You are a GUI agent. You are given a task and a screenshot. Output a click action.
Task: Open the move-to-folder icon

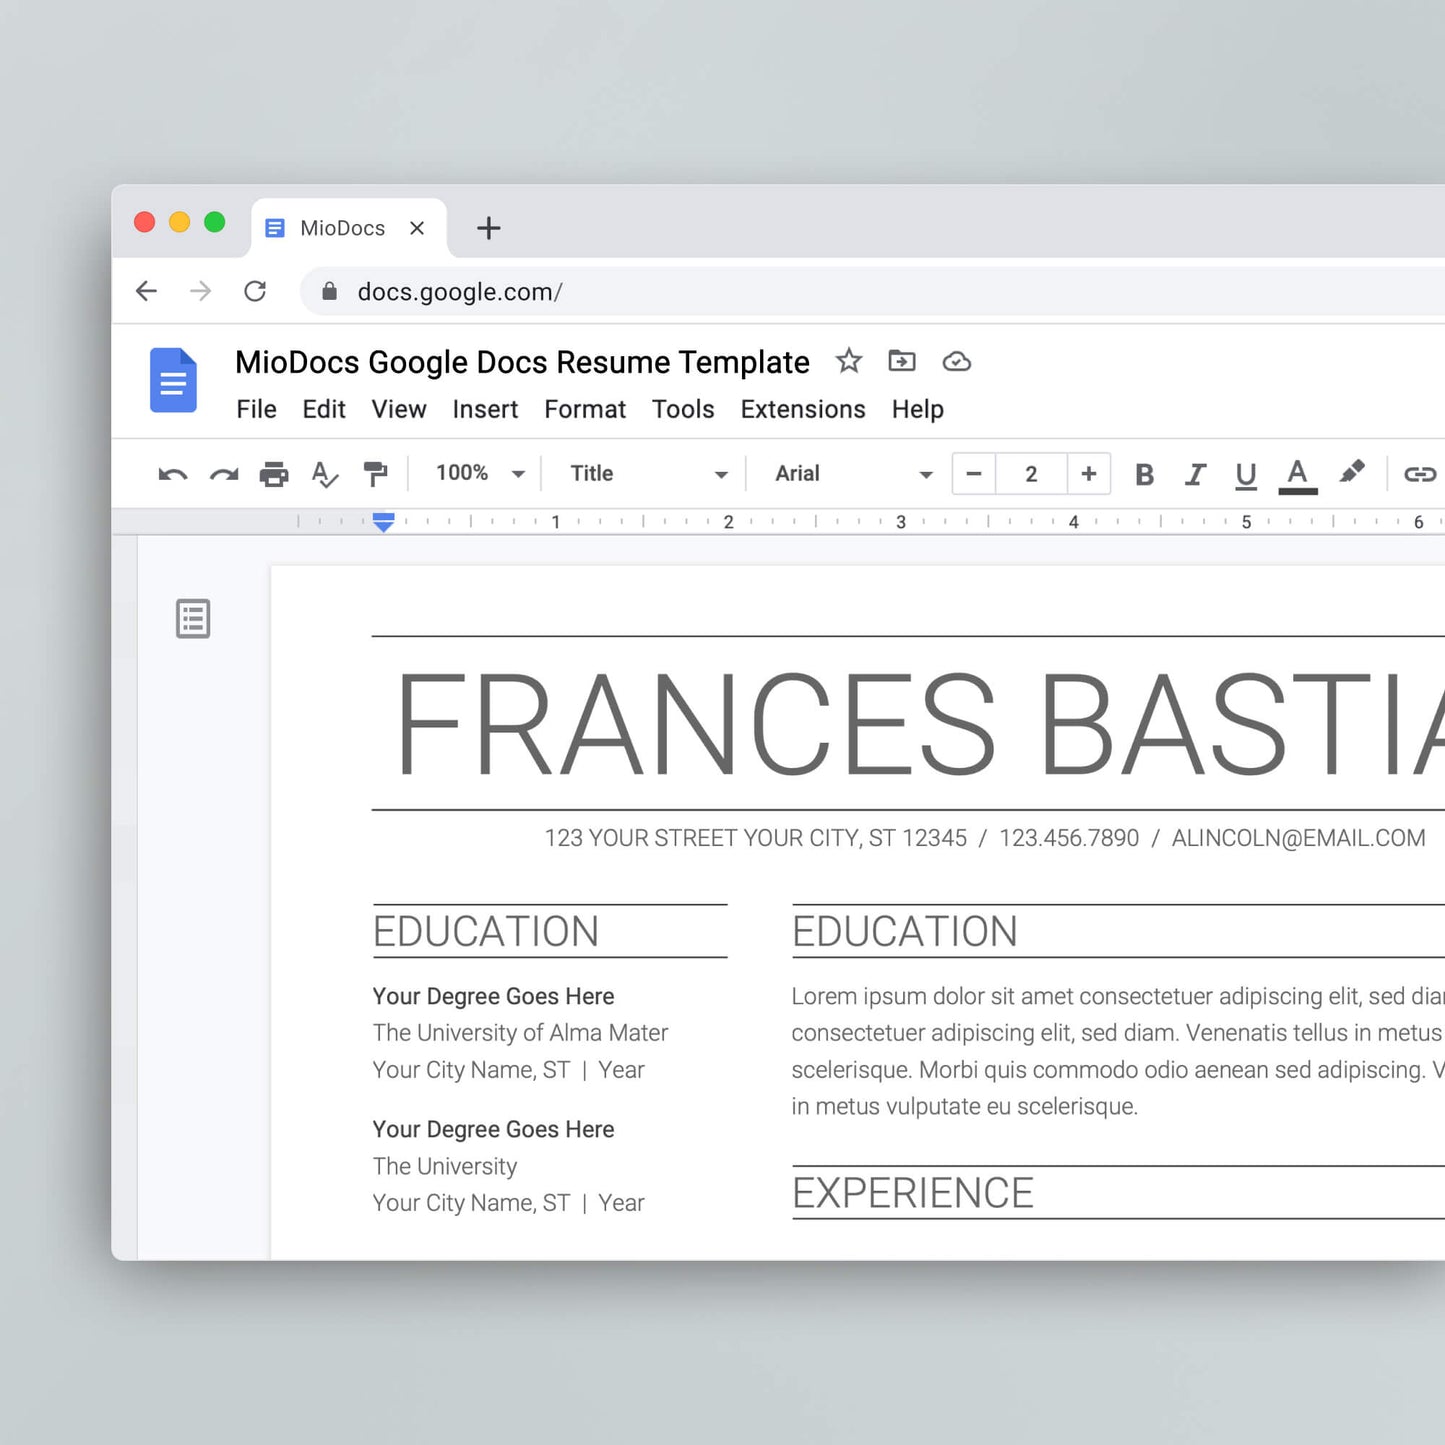tap(902, 361)
